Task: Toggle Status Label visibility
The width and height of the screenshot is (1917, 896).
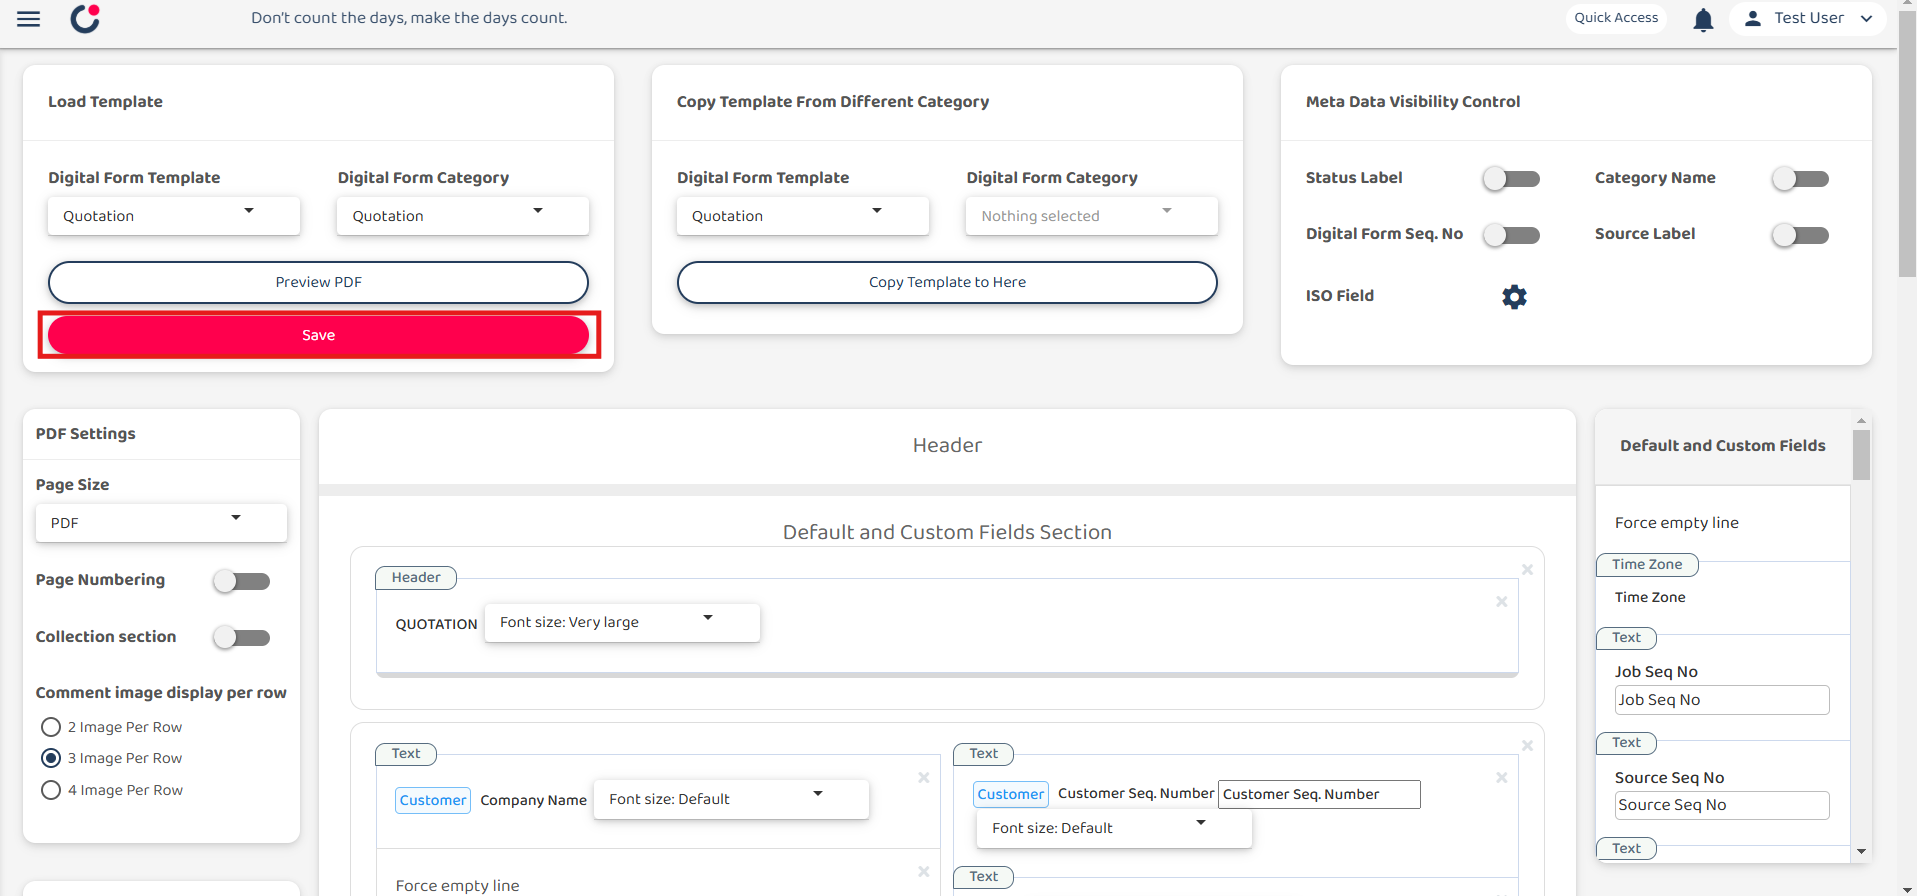Action: click(1511, 179)
